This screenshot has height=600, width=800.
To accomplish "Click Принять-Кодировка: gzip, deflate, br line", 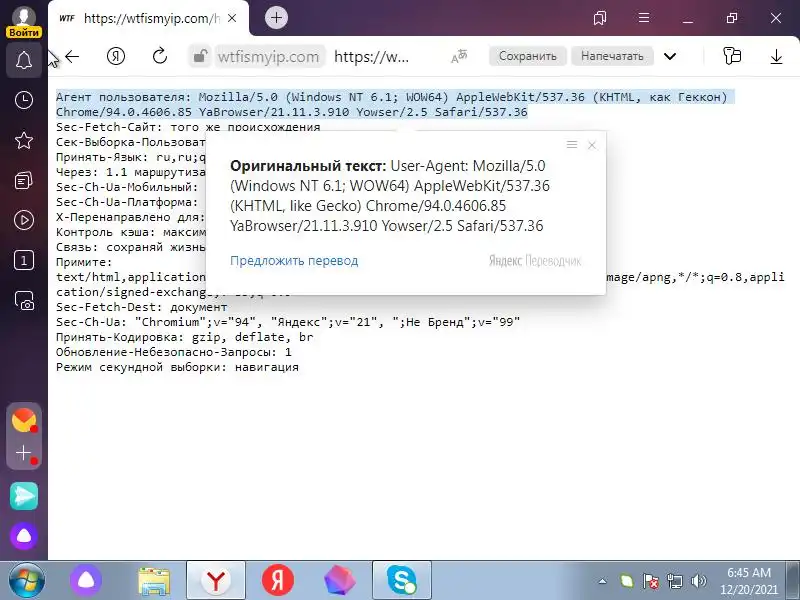I will click(184, 337).
